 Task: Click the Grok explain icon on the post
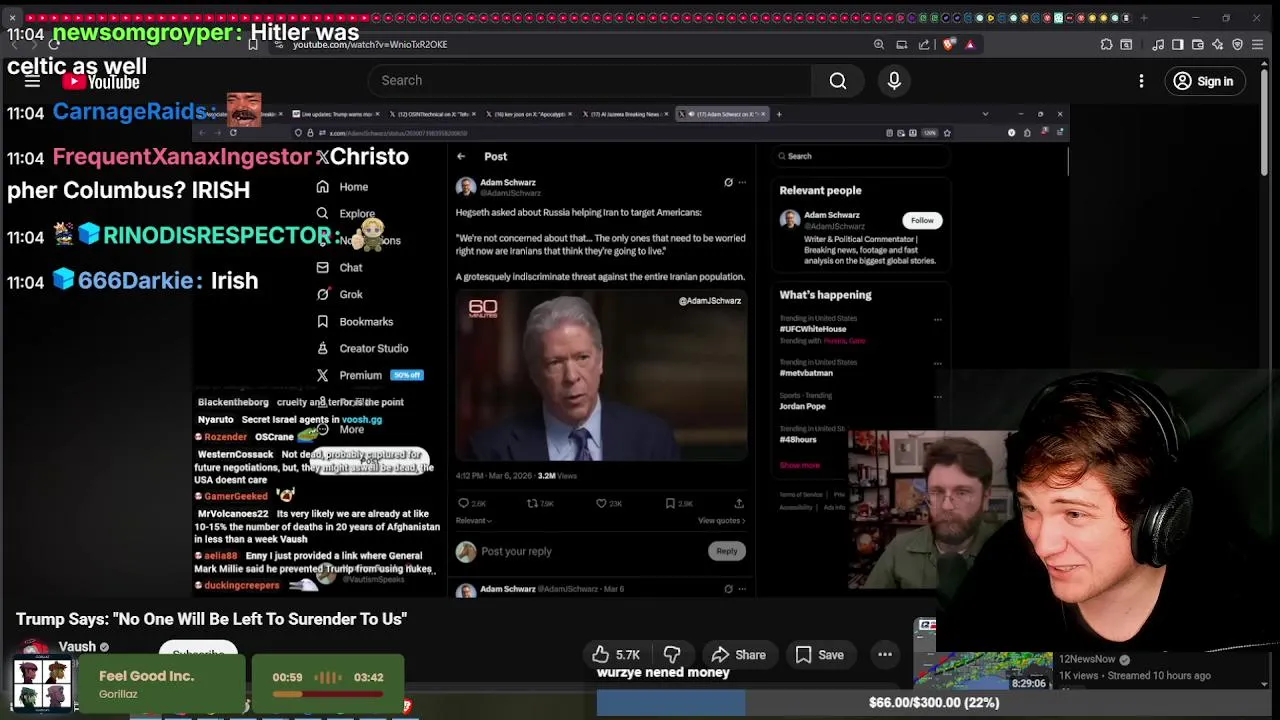(728, 183)
